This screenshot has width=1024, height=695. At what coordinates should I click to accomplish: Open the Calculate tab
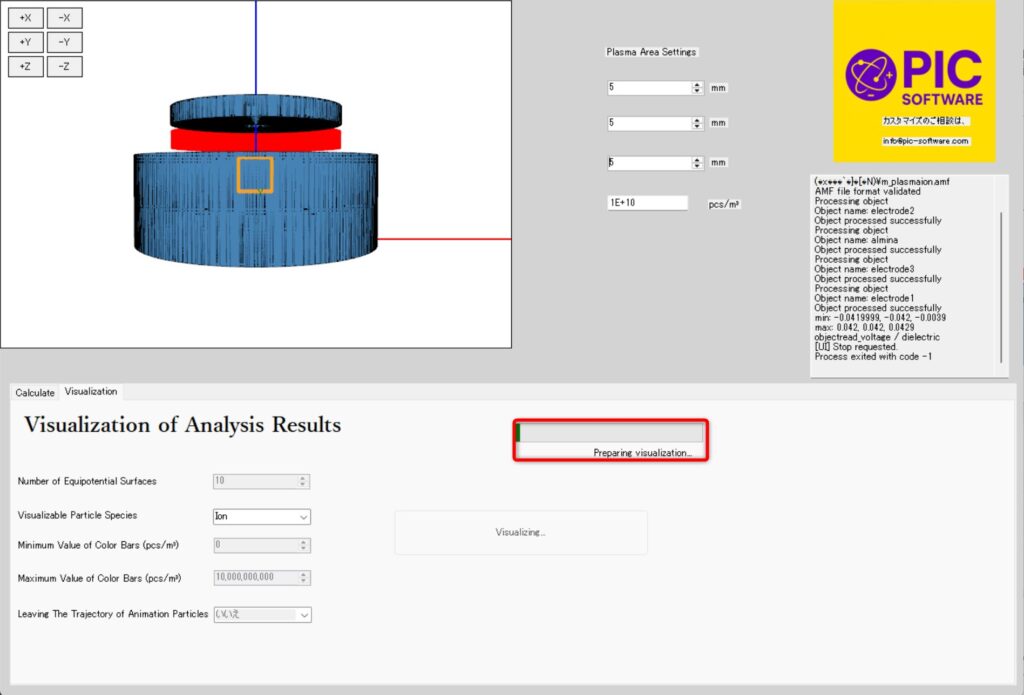[35, 393]
